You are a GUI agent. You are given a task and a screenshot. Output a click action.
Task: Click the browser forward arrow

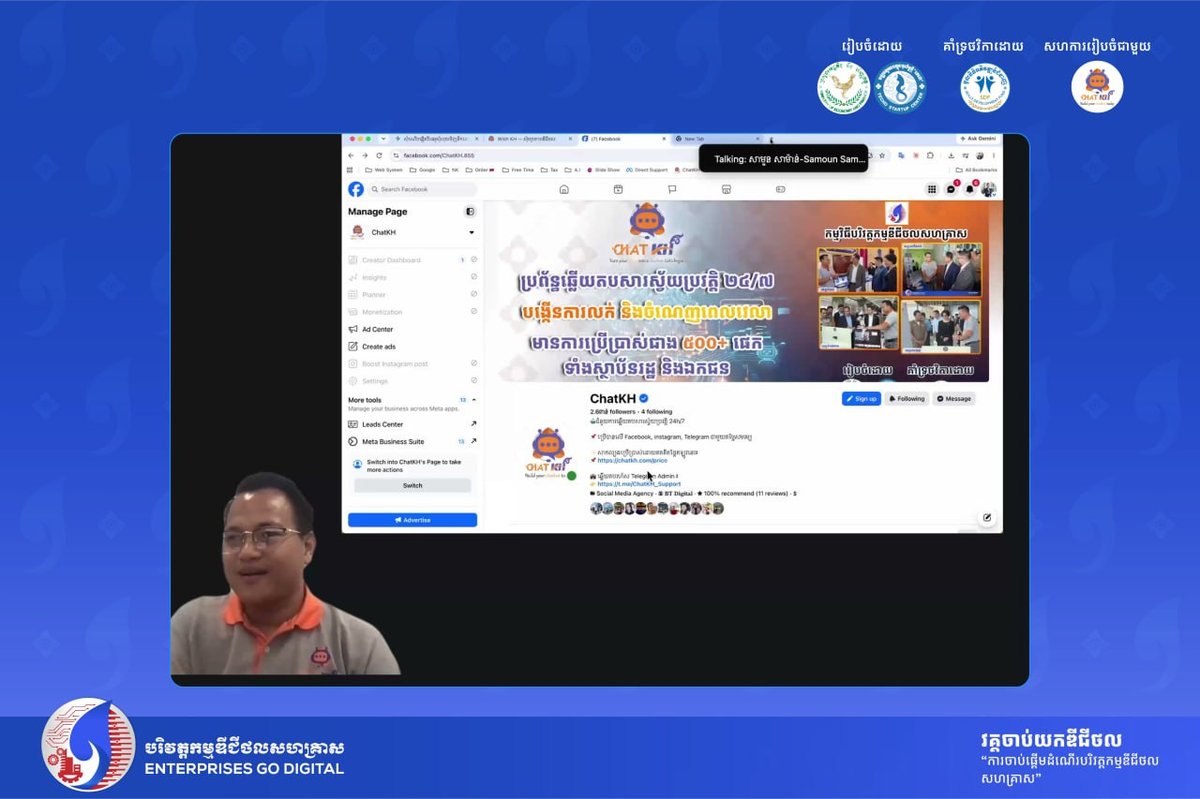point(364,155)
